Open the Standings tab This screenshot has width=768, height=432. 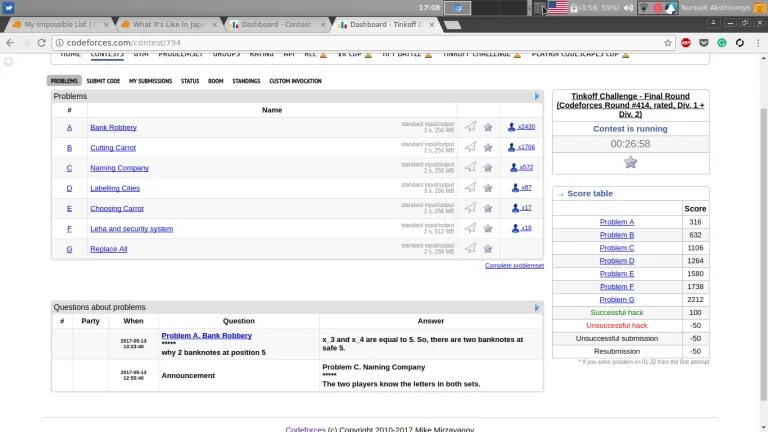246,81
